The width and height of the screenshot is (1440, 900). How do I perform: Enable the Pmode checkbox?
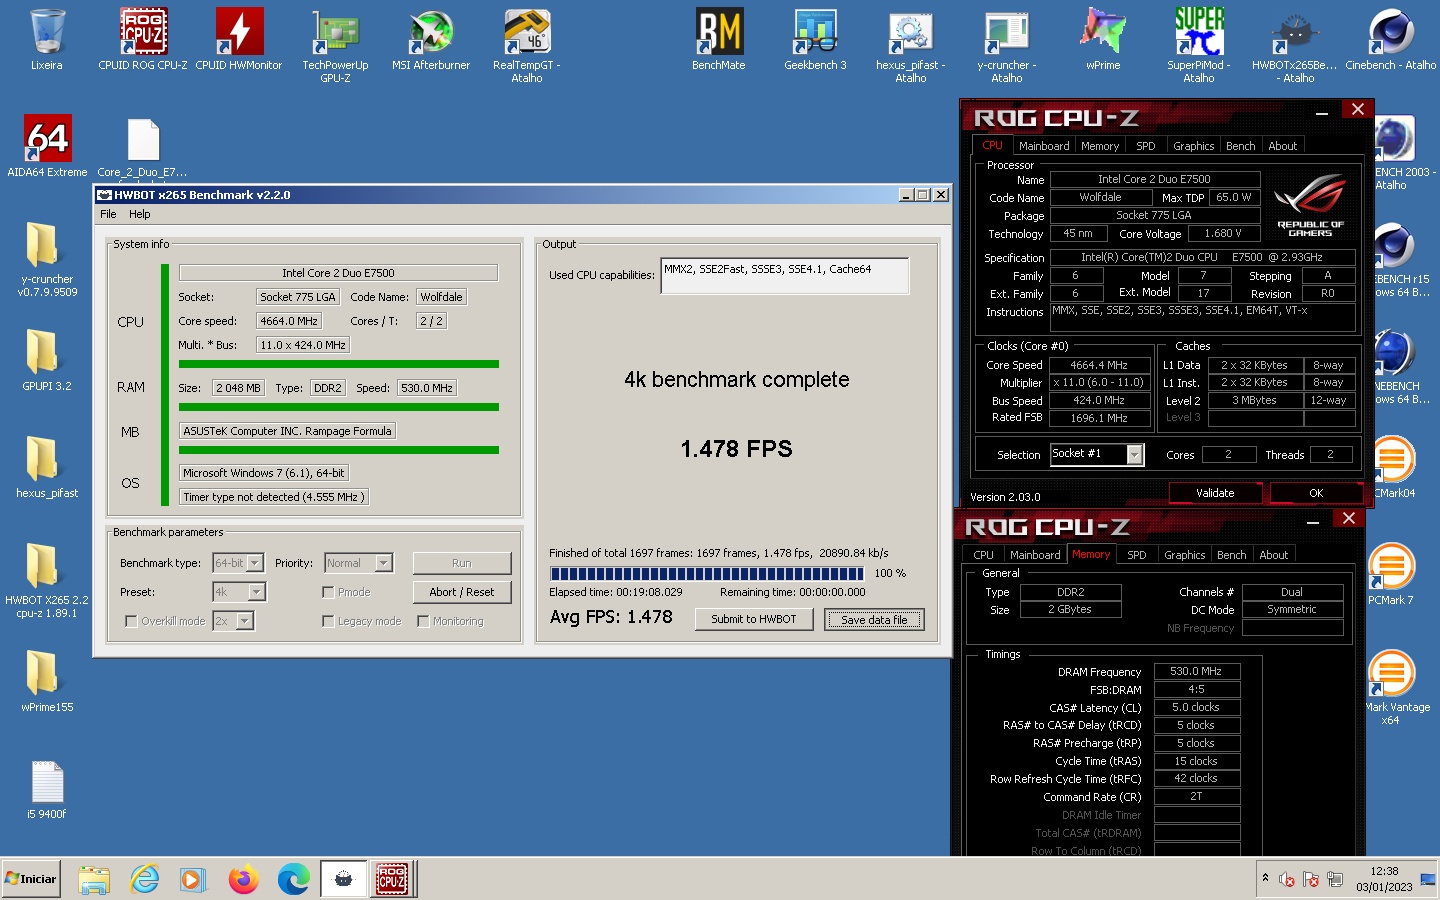coord(328,592)
